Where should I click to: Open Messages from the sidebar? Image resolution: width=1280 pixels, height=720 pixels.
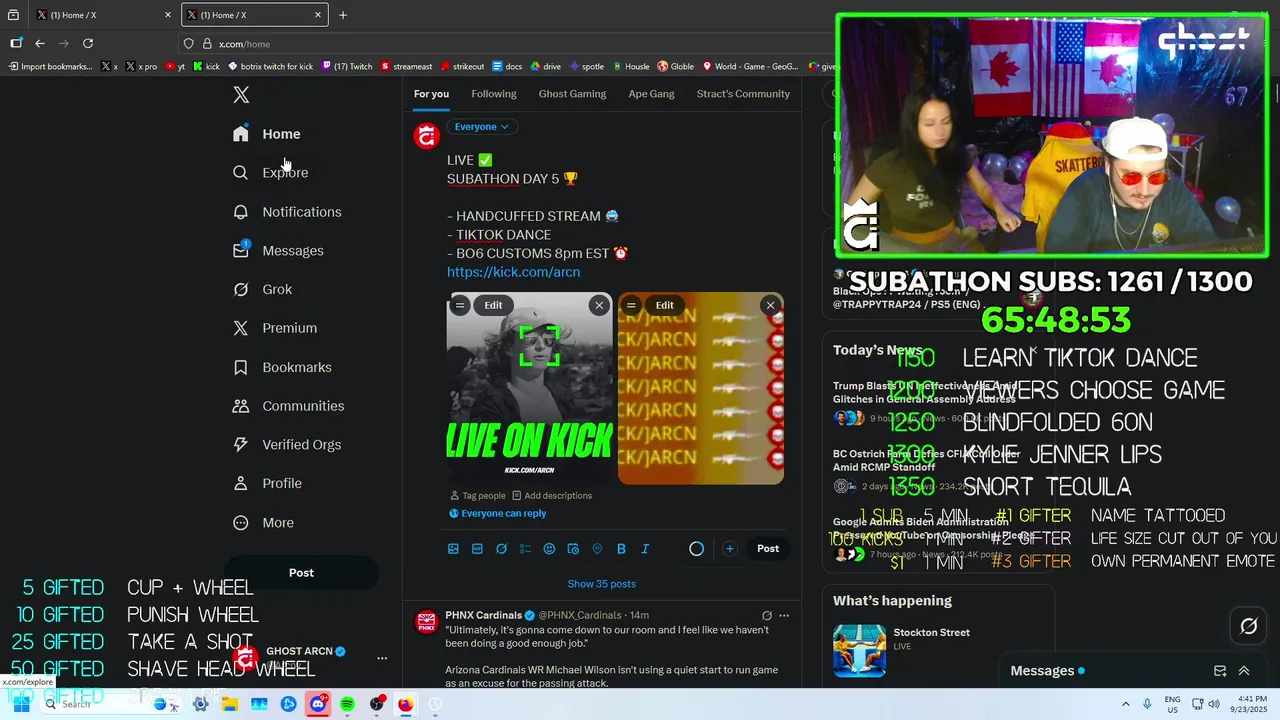click(278, 251)
